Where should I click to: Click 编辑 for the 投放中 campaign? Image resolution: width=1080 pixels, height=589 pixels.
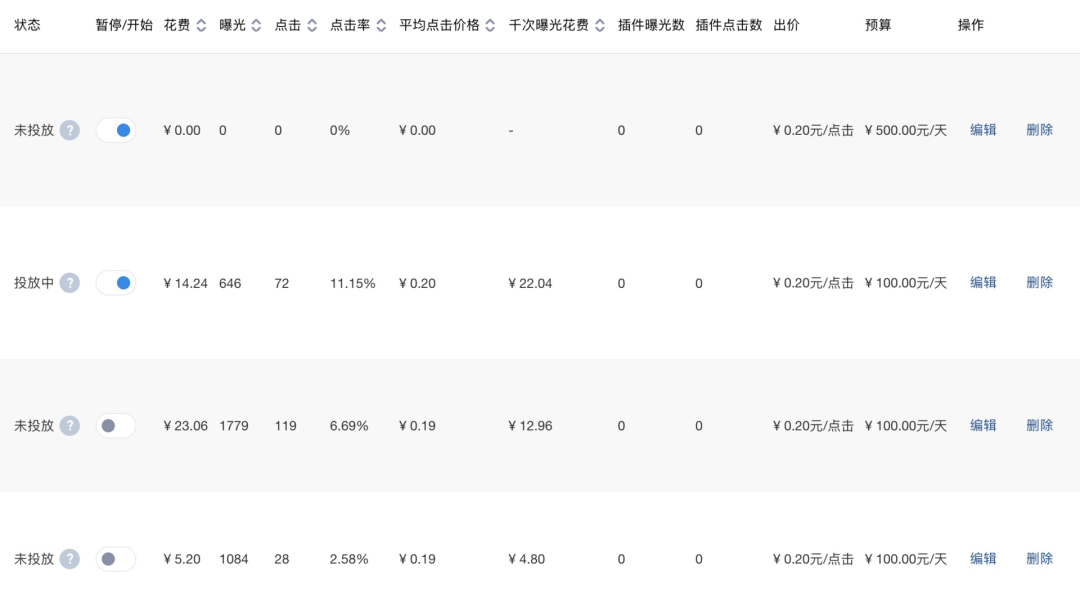click(983, 283)
